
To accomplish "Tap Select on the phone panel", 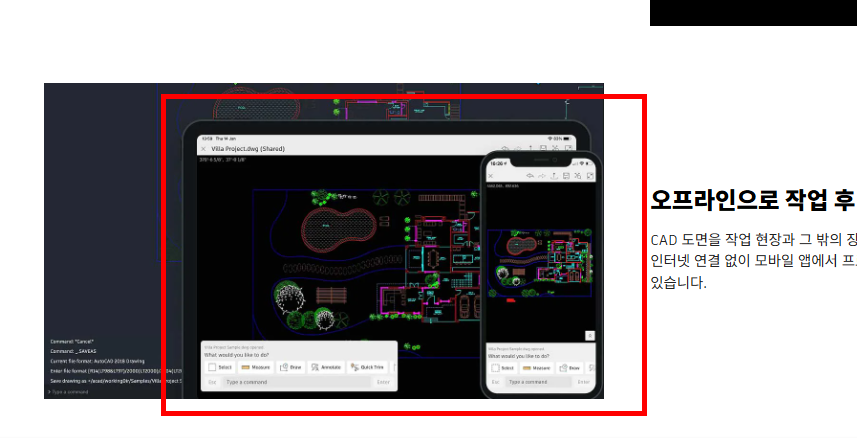I will (502, 368).
